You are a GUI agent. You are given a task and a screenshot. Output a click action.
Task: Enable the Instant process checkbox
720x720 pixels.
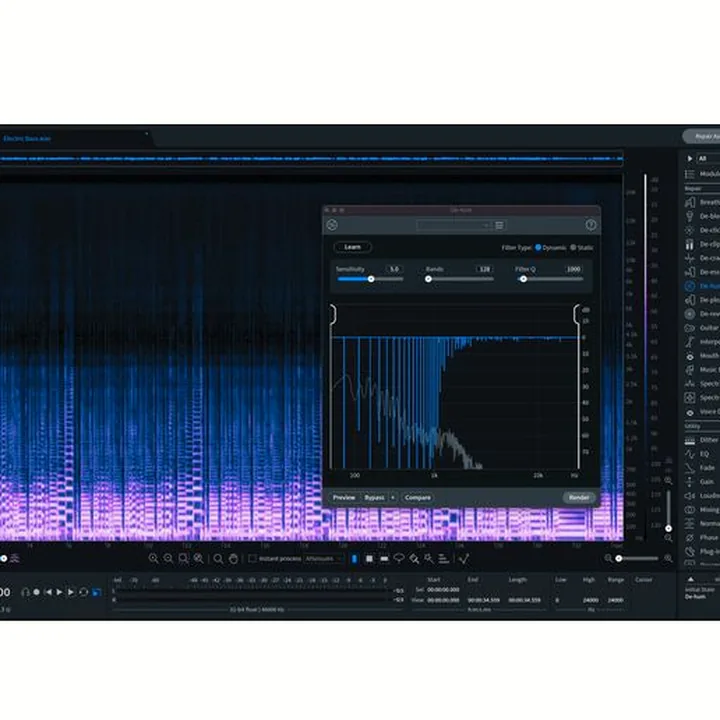tap(252, 558)
